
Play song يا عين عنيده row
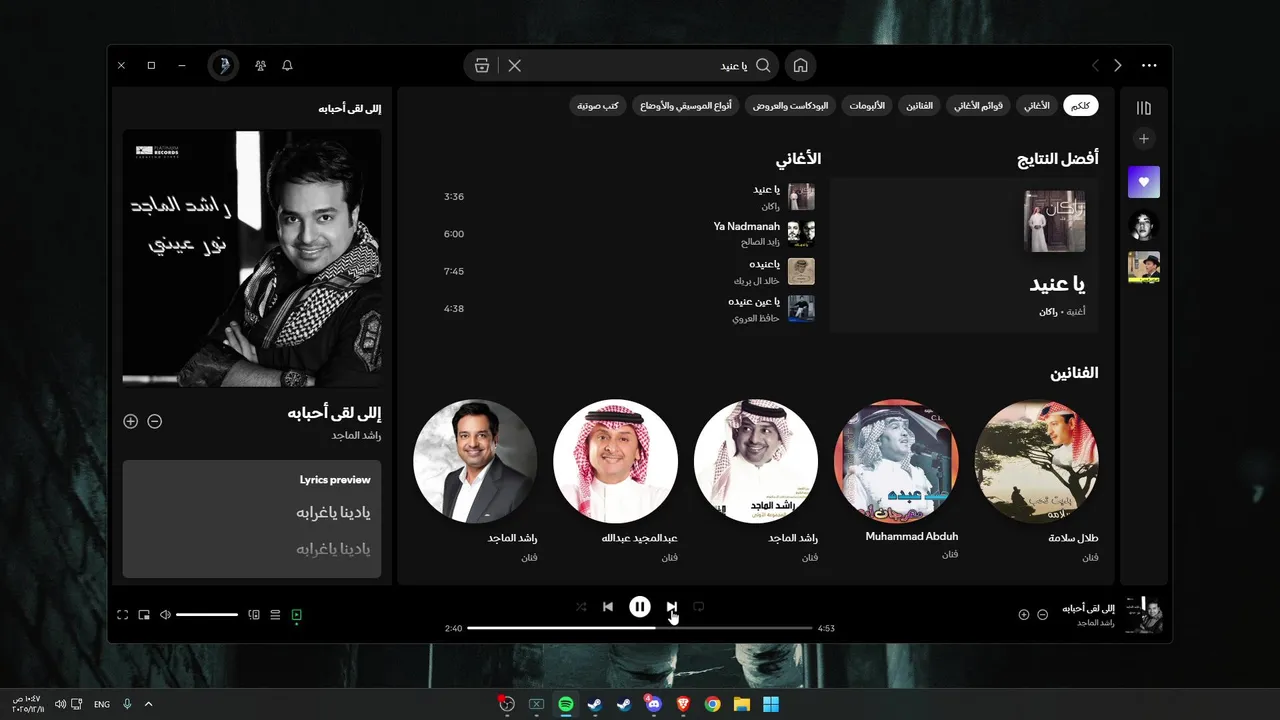pyautogui.click(x=628, y=308)
